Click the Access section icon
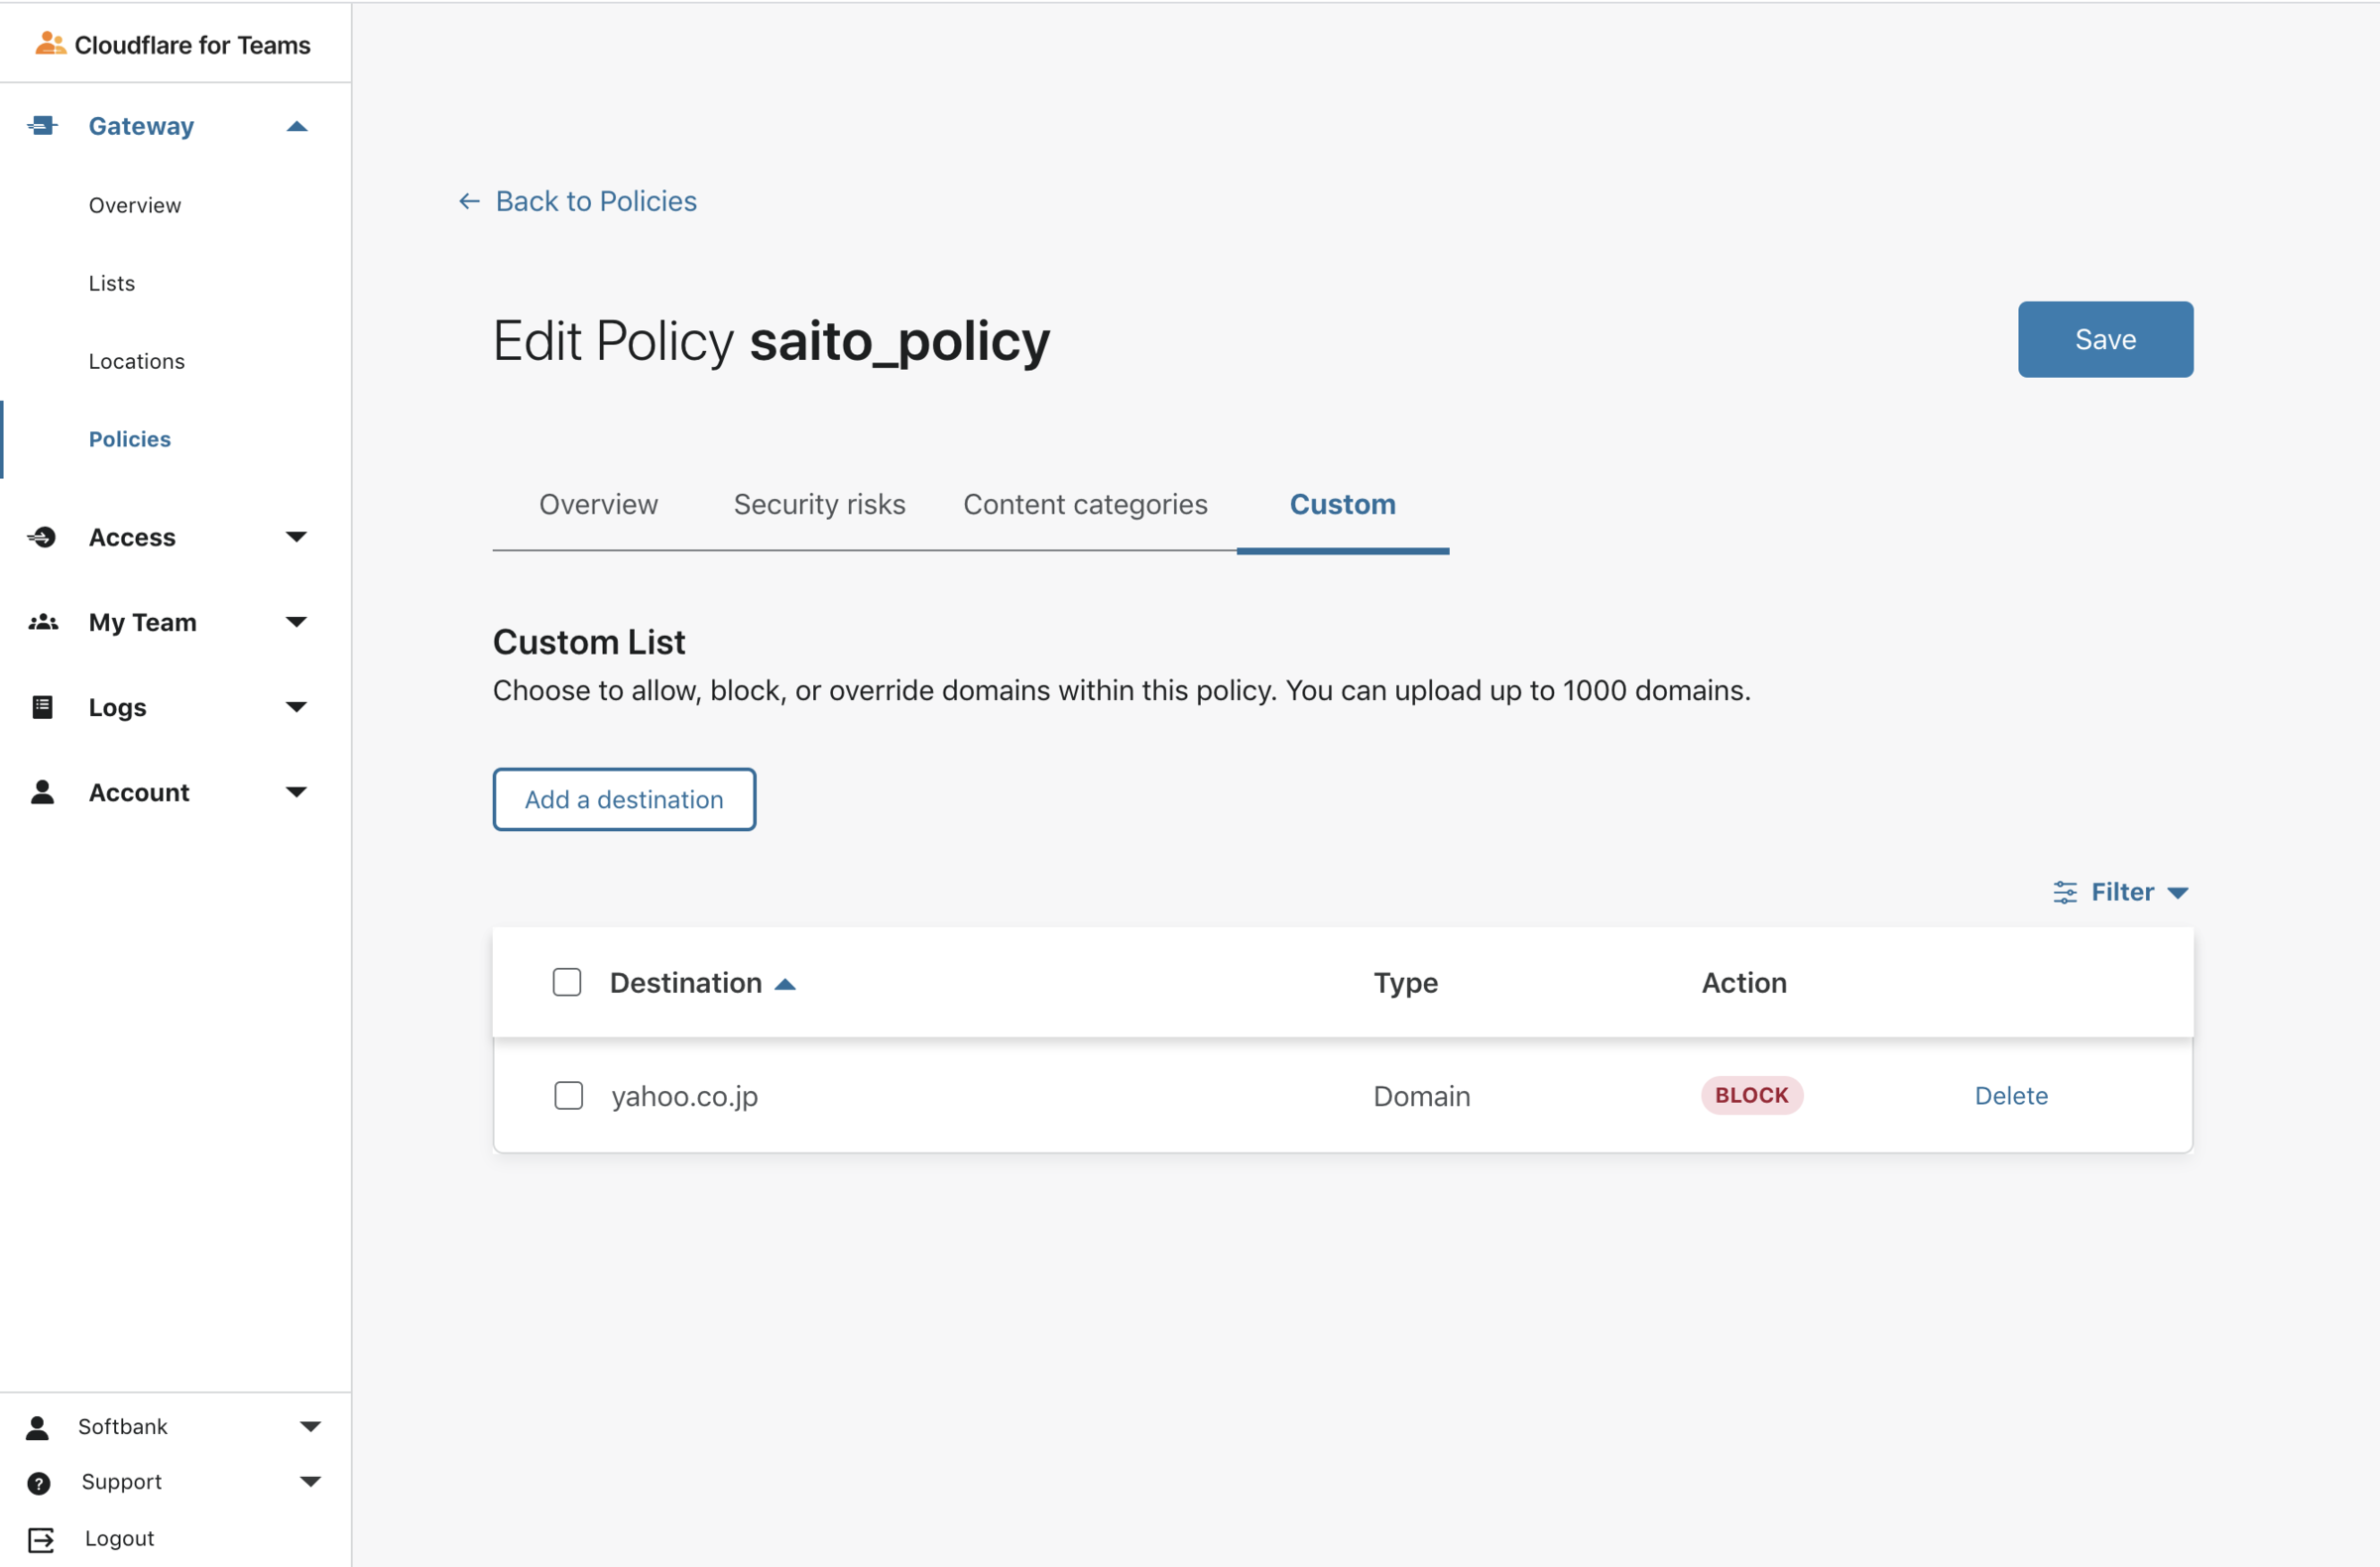The image size is (2380, 1567). click(x=42, y=537)
